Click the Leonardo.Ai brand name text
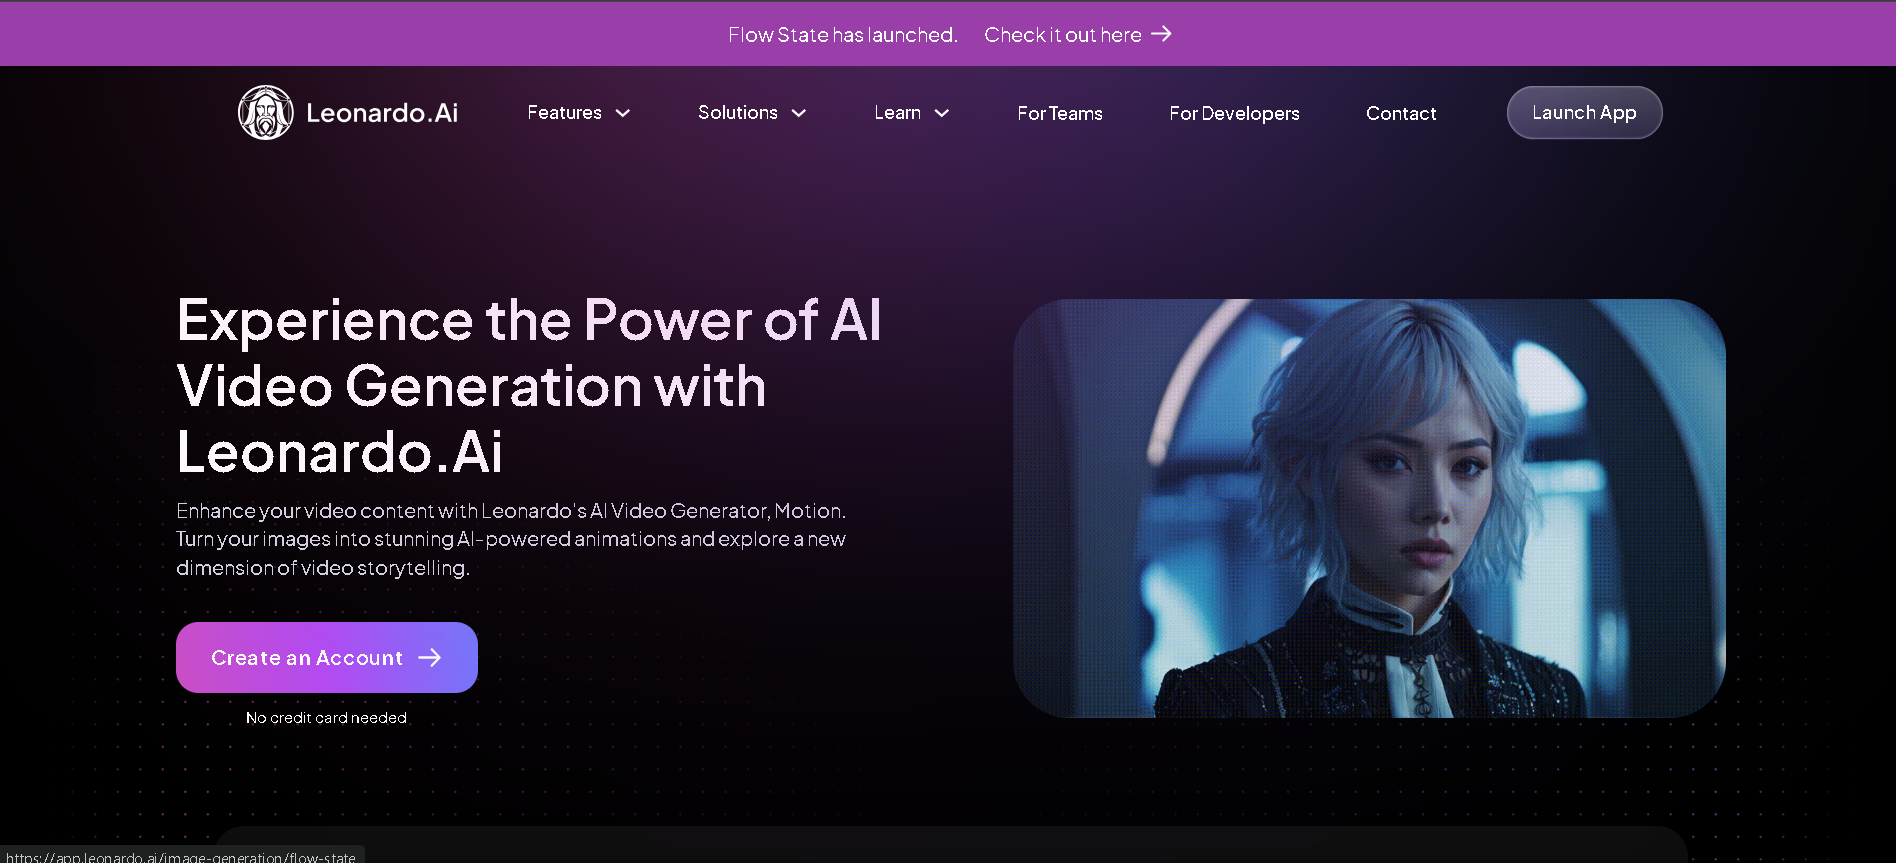Screen dimensions: 1896x863 [x=382, y=113]
